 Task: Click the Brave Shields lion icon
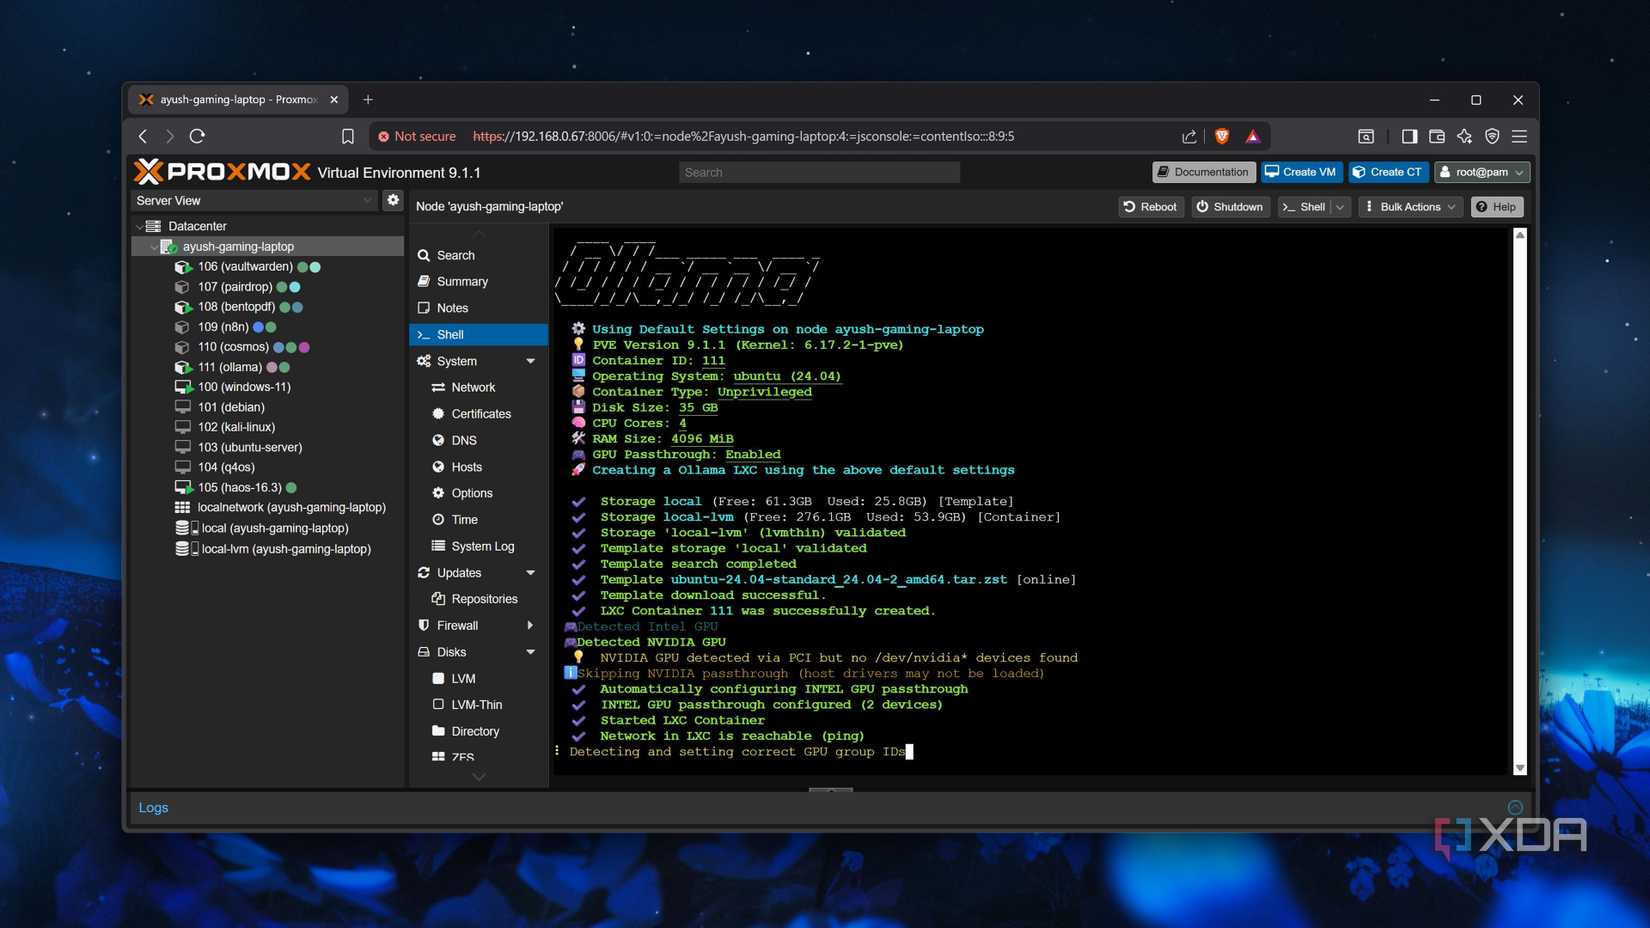1222,136
